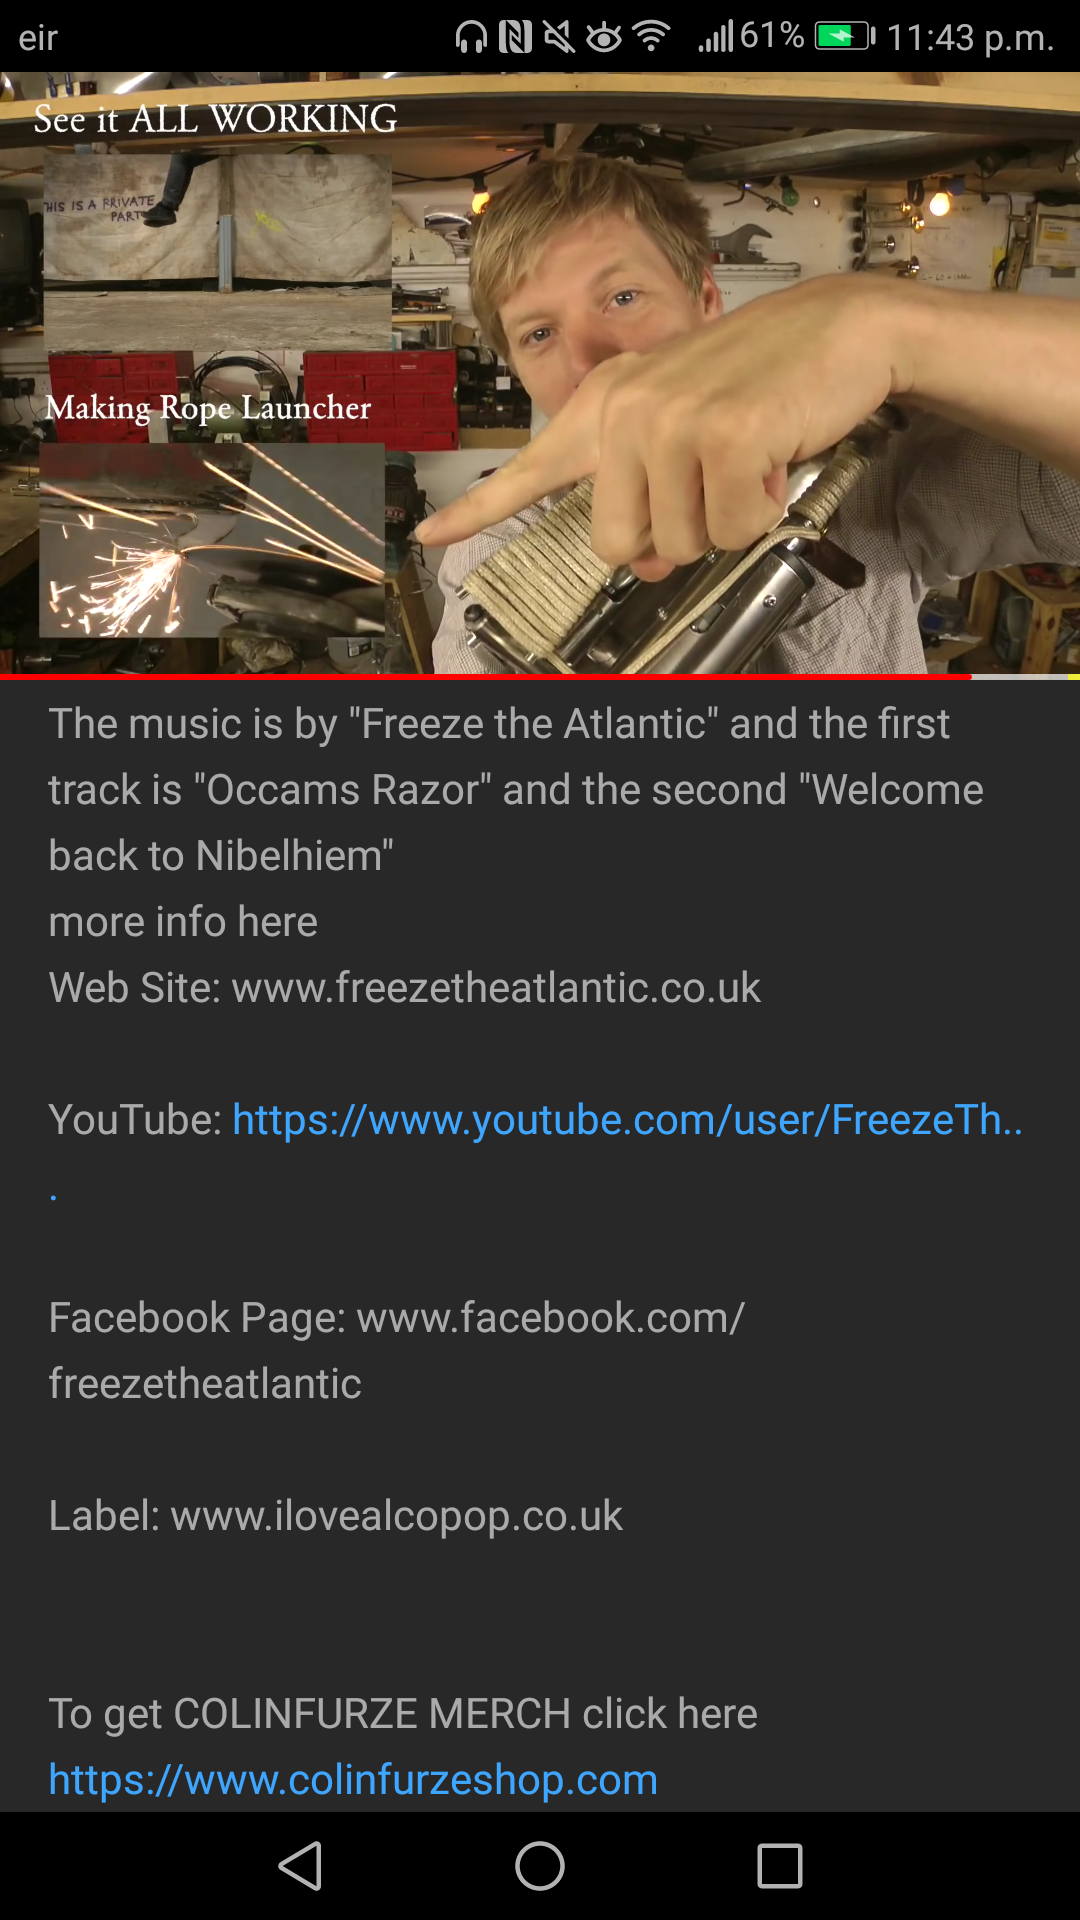1080x1920 pixels.
Task: Seek on the red video progress bar
Action: pyautogui.click(x=485, y=677)
